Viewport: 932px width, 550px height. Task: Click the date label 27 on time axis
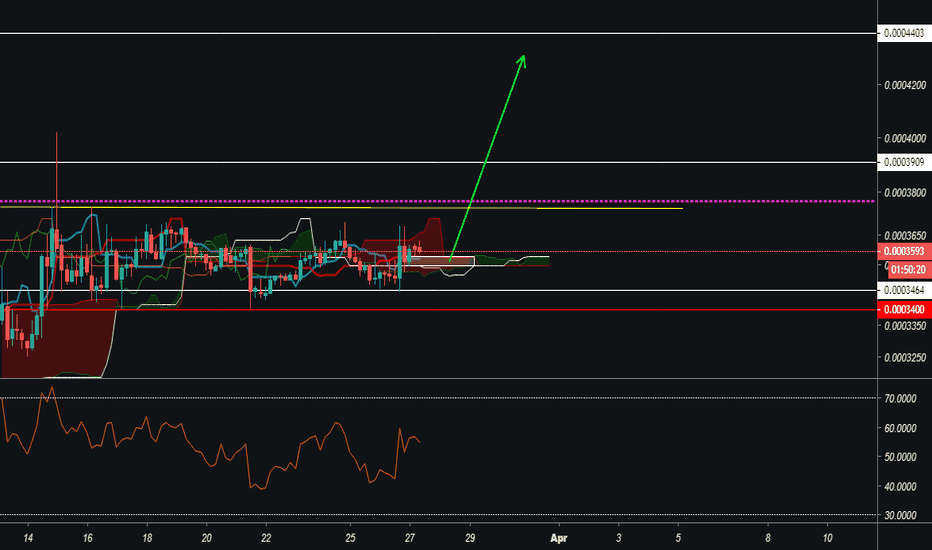click(x=410, y=538)
